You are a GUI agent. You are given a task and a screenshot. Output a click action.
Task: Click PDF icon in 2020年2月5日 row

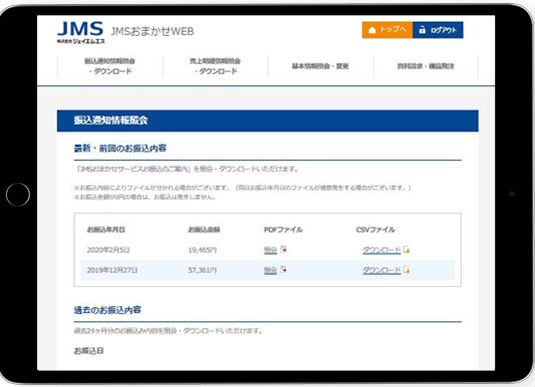284,249
